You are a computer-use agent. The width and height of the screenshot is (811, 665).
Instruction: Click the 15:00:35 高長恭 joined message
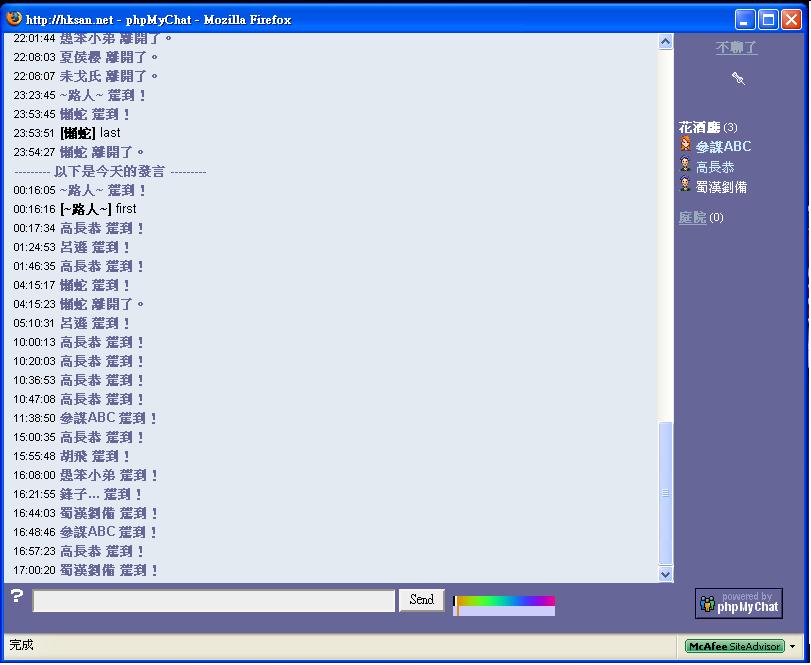78,437
